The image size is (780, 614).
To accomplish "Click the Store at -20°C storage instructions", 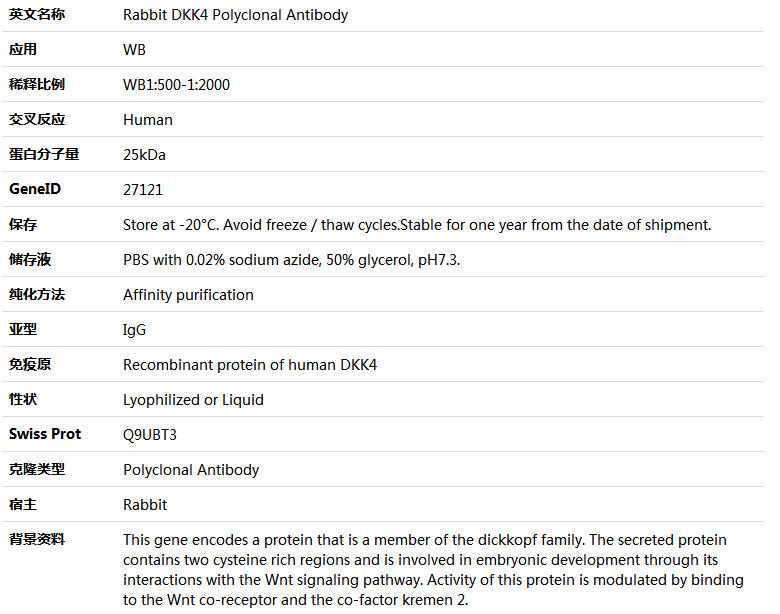I will point(417,225).
